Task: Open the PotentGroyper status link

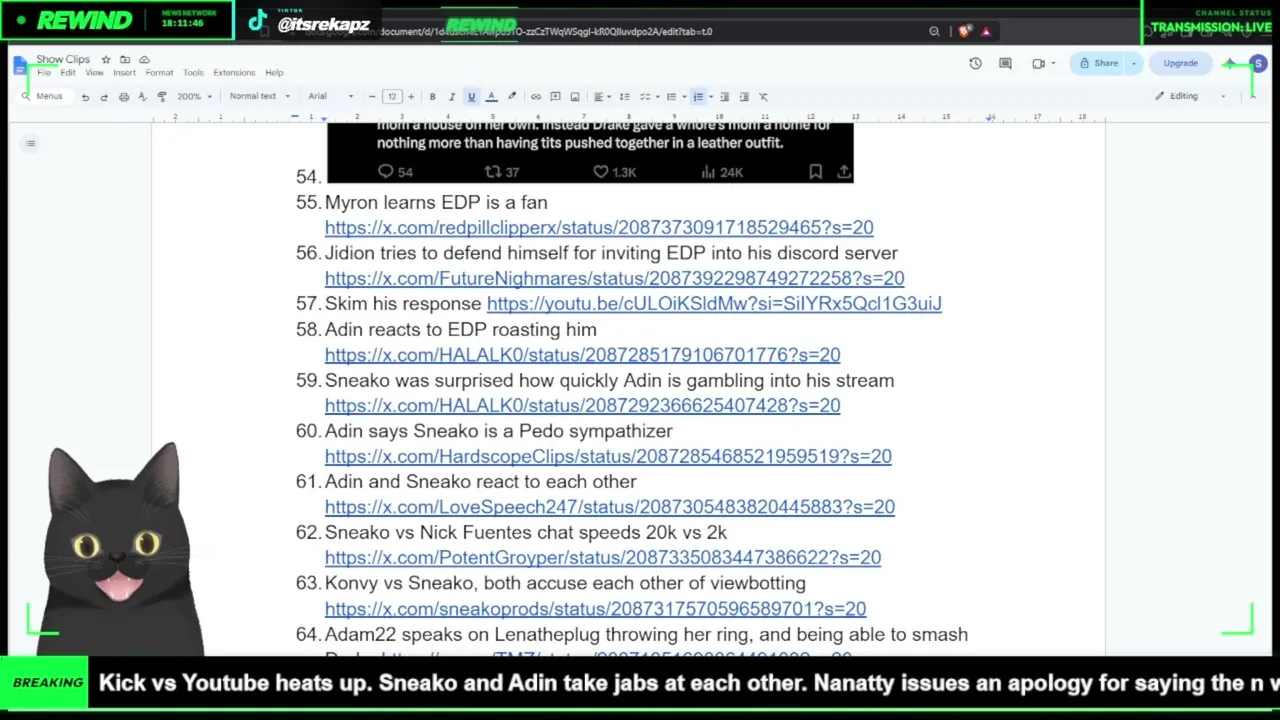Action: pos(603,558)
